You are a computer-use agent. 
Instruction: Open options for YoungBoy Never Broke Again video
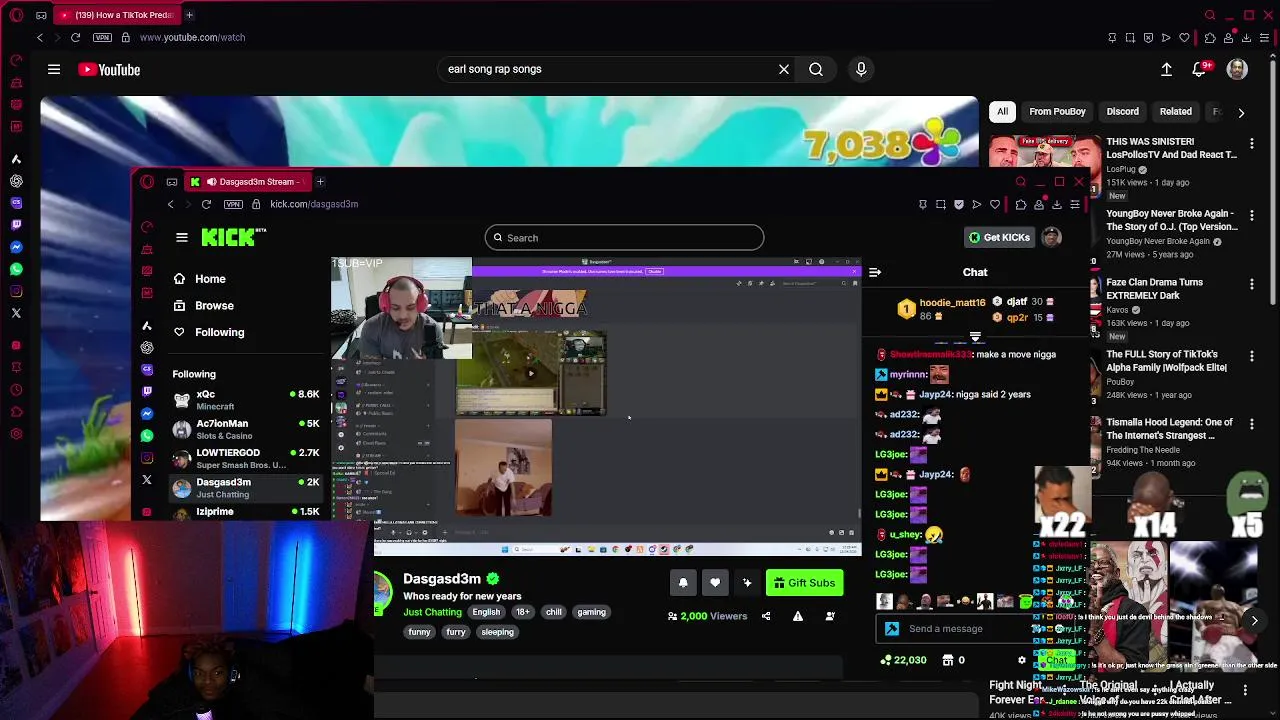(1251, 215)
